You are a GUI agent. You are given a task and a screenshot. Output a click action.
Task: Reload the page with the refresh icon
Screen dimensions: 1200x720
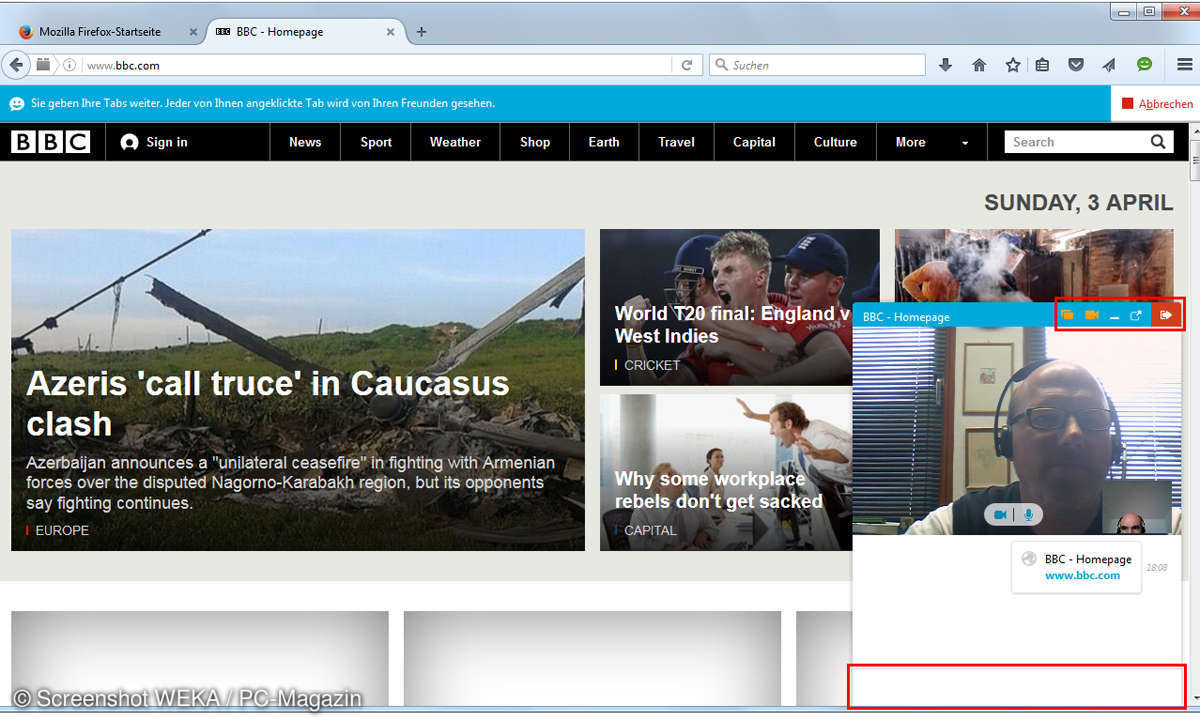click(x=687, y=65)
